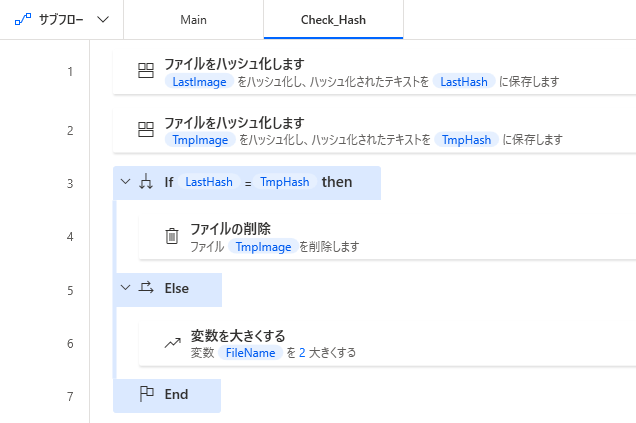Select the Check_Hash tab
This screenshot has width=636, height=423.
click(333, 20)
